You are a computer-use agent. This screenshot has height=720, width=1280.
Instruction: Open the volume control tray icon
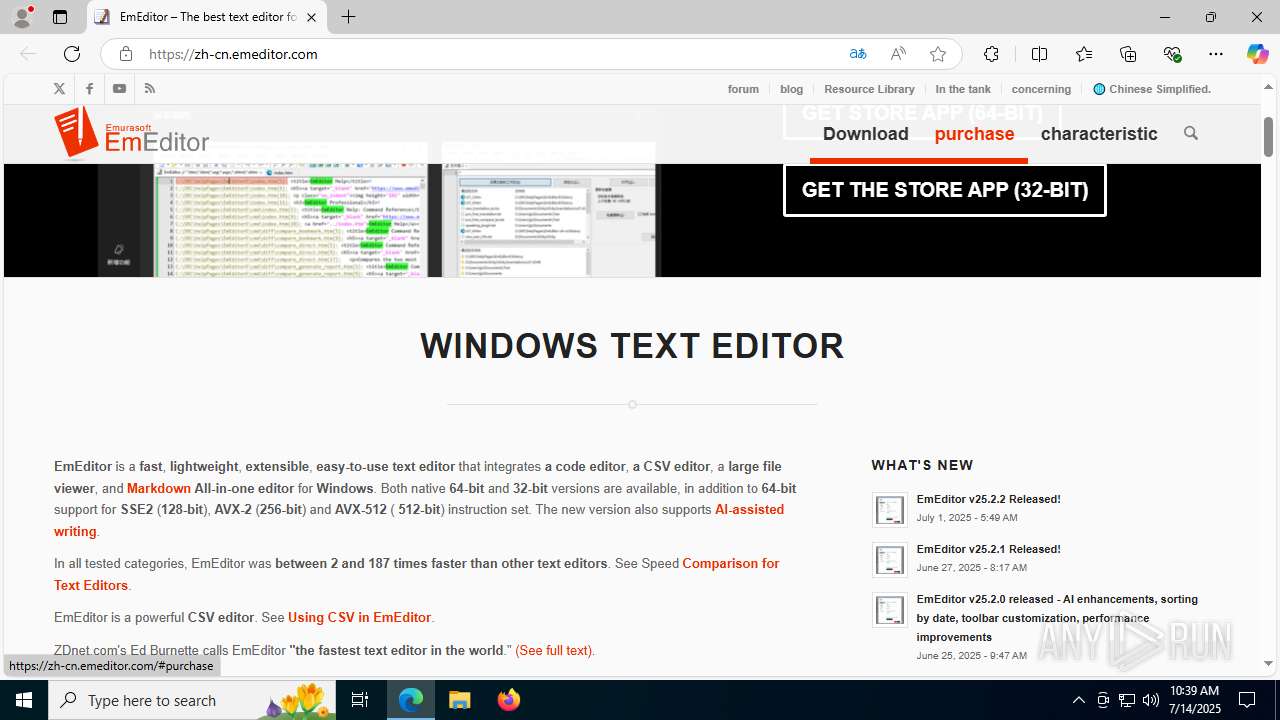click(1151, 700)
